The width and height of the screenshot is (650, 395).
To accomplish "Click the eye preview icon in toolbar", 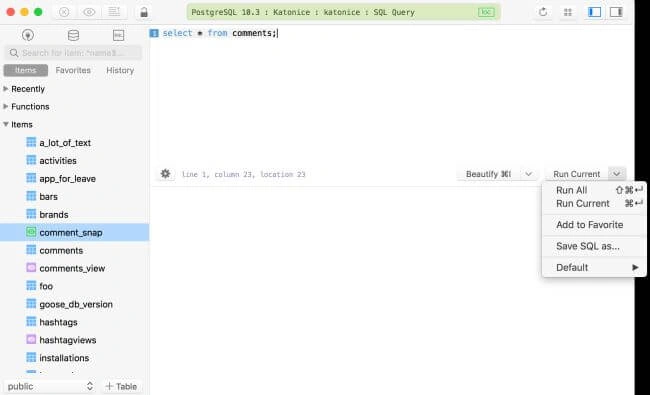I will pyautogui.click(x=89, y=12).
